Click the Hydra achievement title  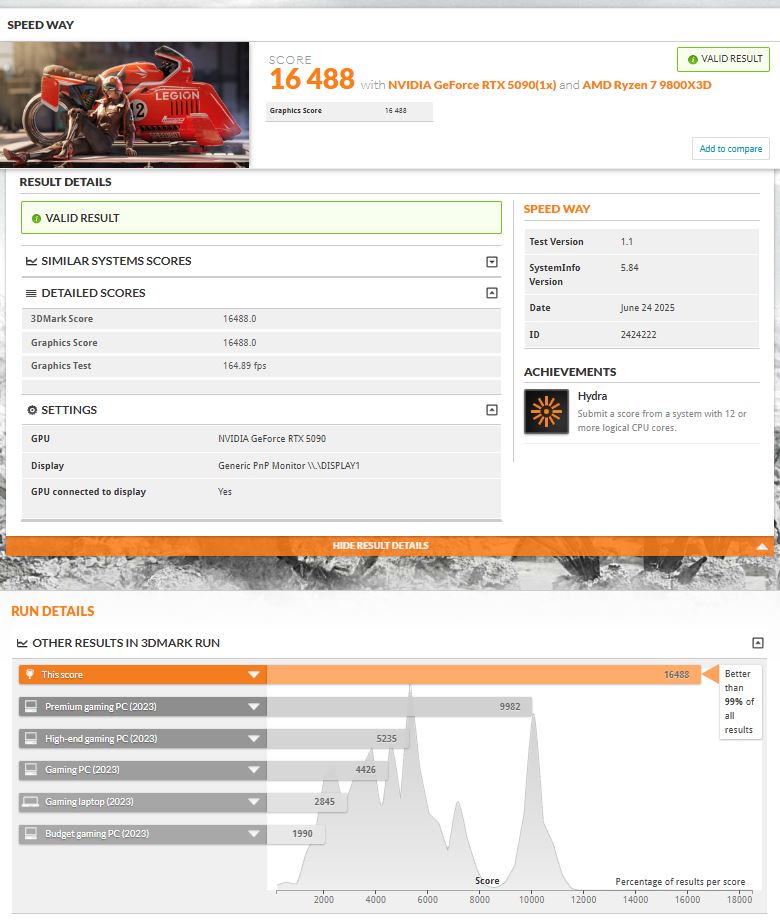(592, 396)
